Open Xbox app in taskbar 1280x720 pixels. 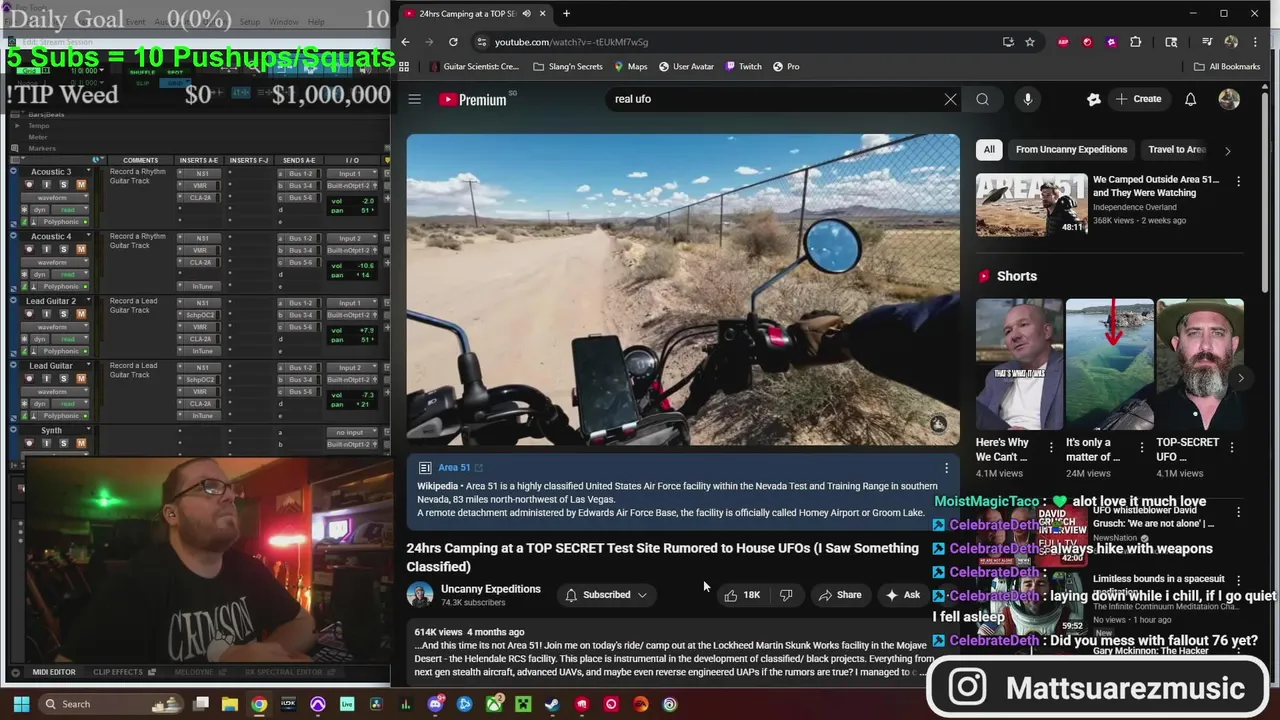tap(494, 704)
